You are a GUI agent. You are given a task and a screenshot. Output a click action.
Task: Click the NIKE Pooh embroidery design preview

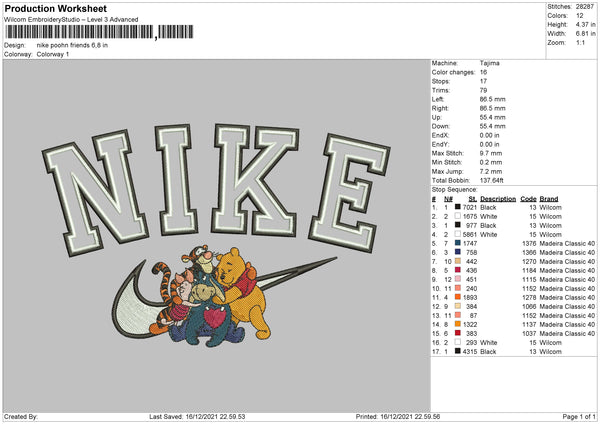pos(216,235)
